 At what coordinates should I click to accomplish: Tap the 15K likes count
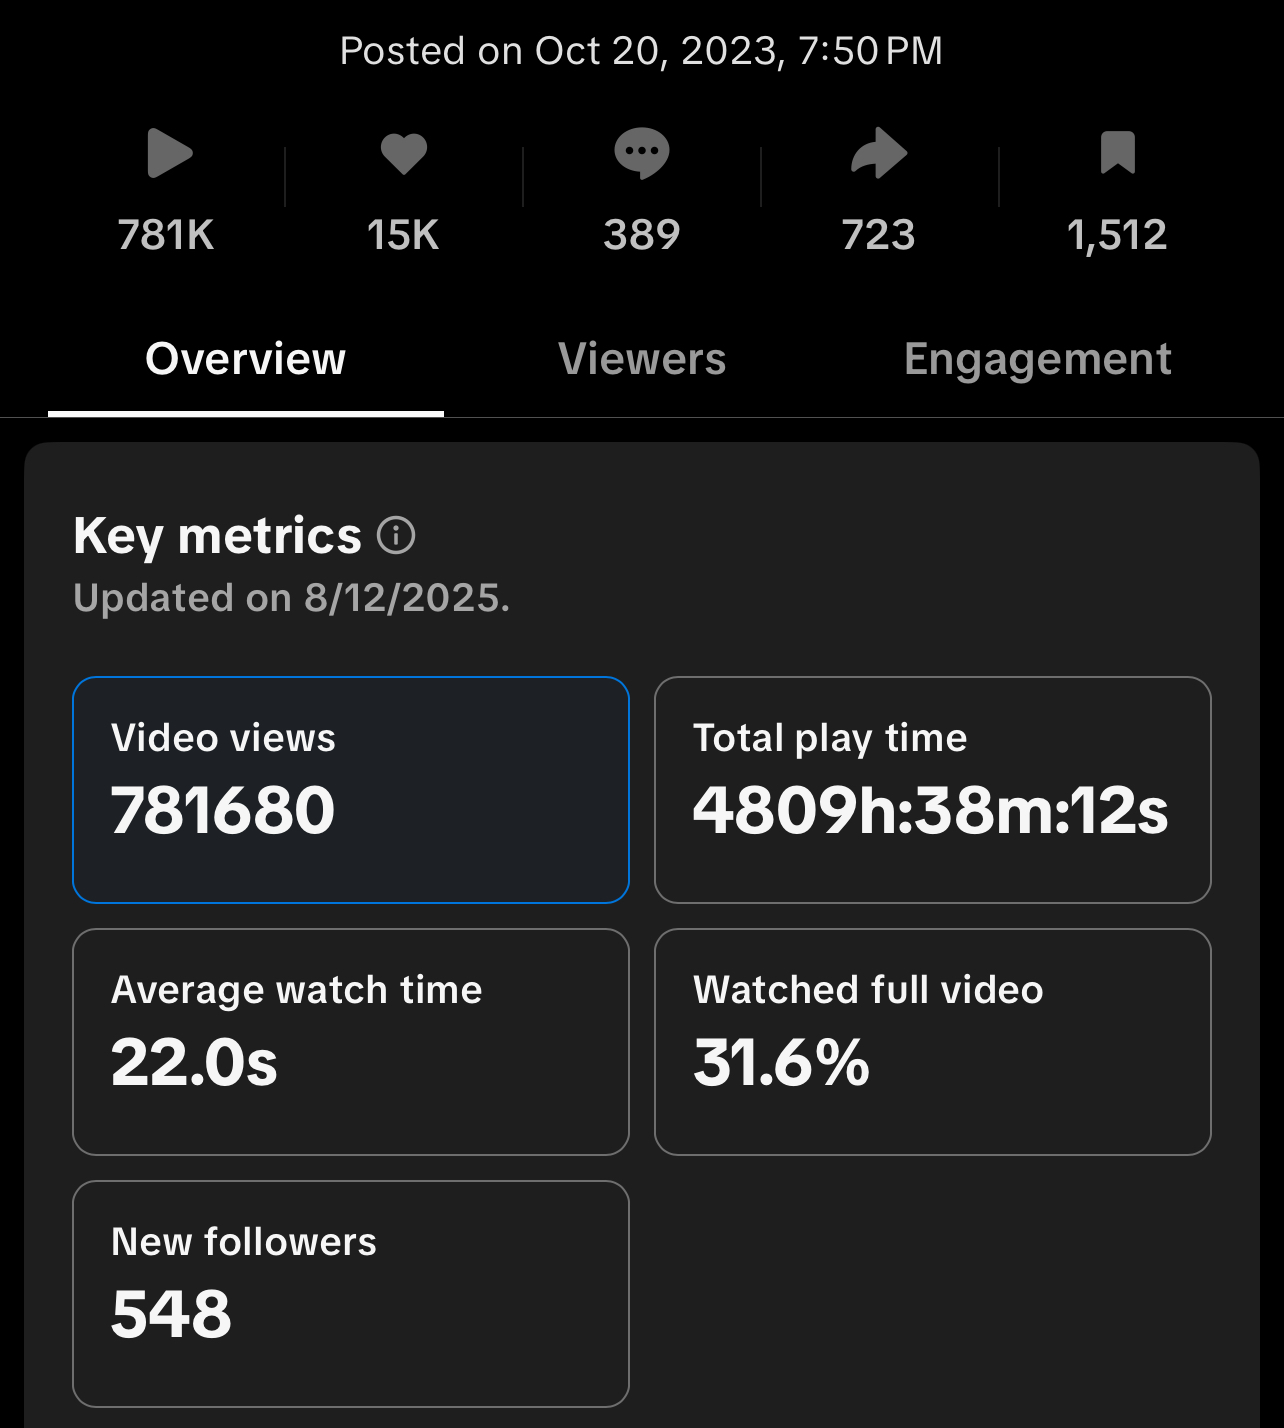pyautogui.click(x=403, y=235)
